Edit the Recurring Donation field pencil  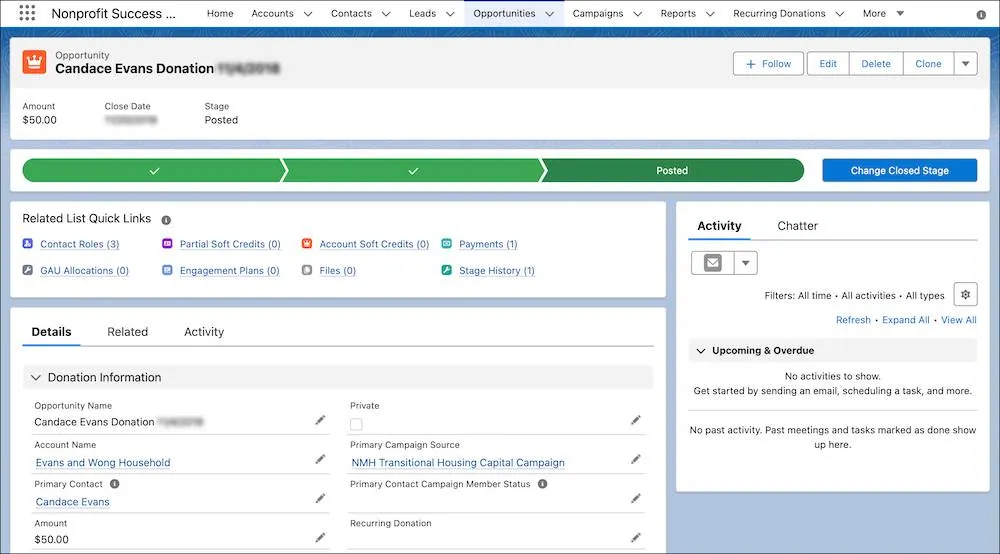[636, 538]
